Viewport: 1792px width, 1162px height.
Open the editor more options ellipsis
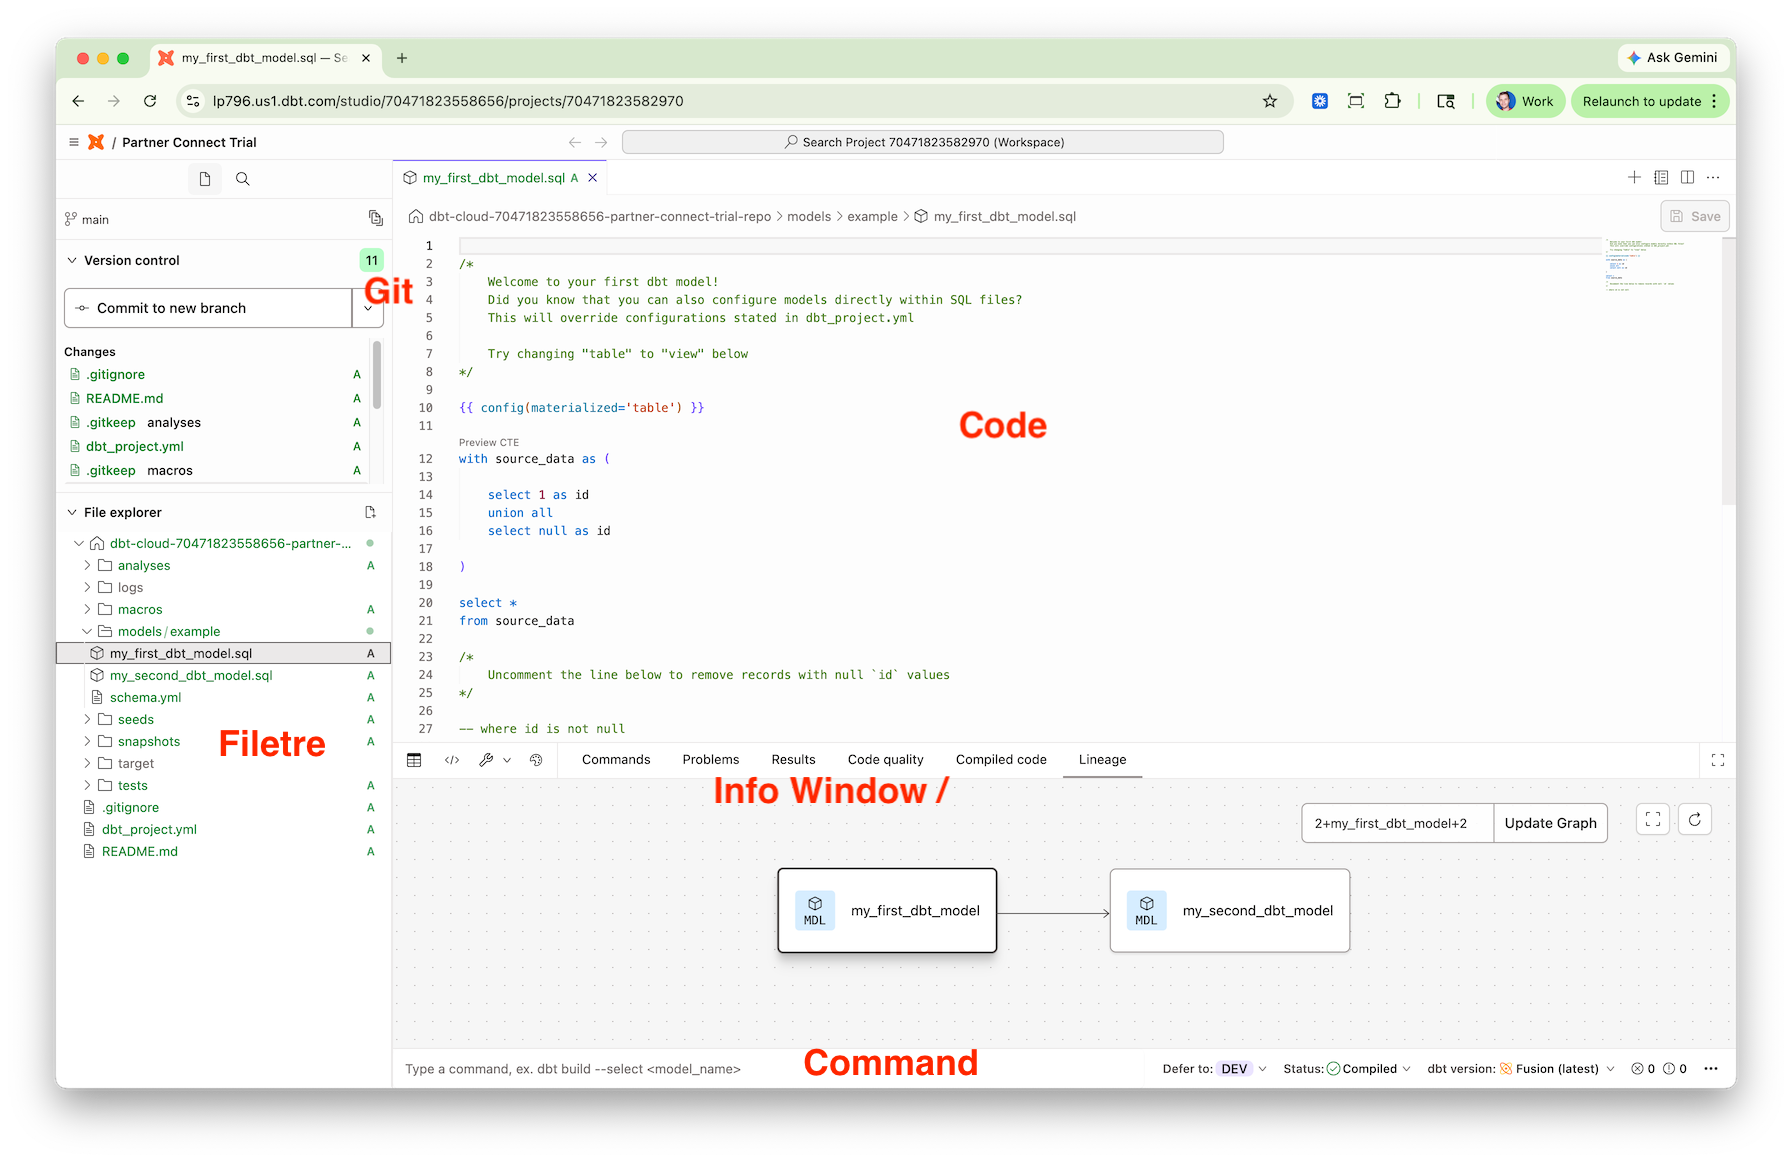pyautogui.click(x=1713, y=177)
